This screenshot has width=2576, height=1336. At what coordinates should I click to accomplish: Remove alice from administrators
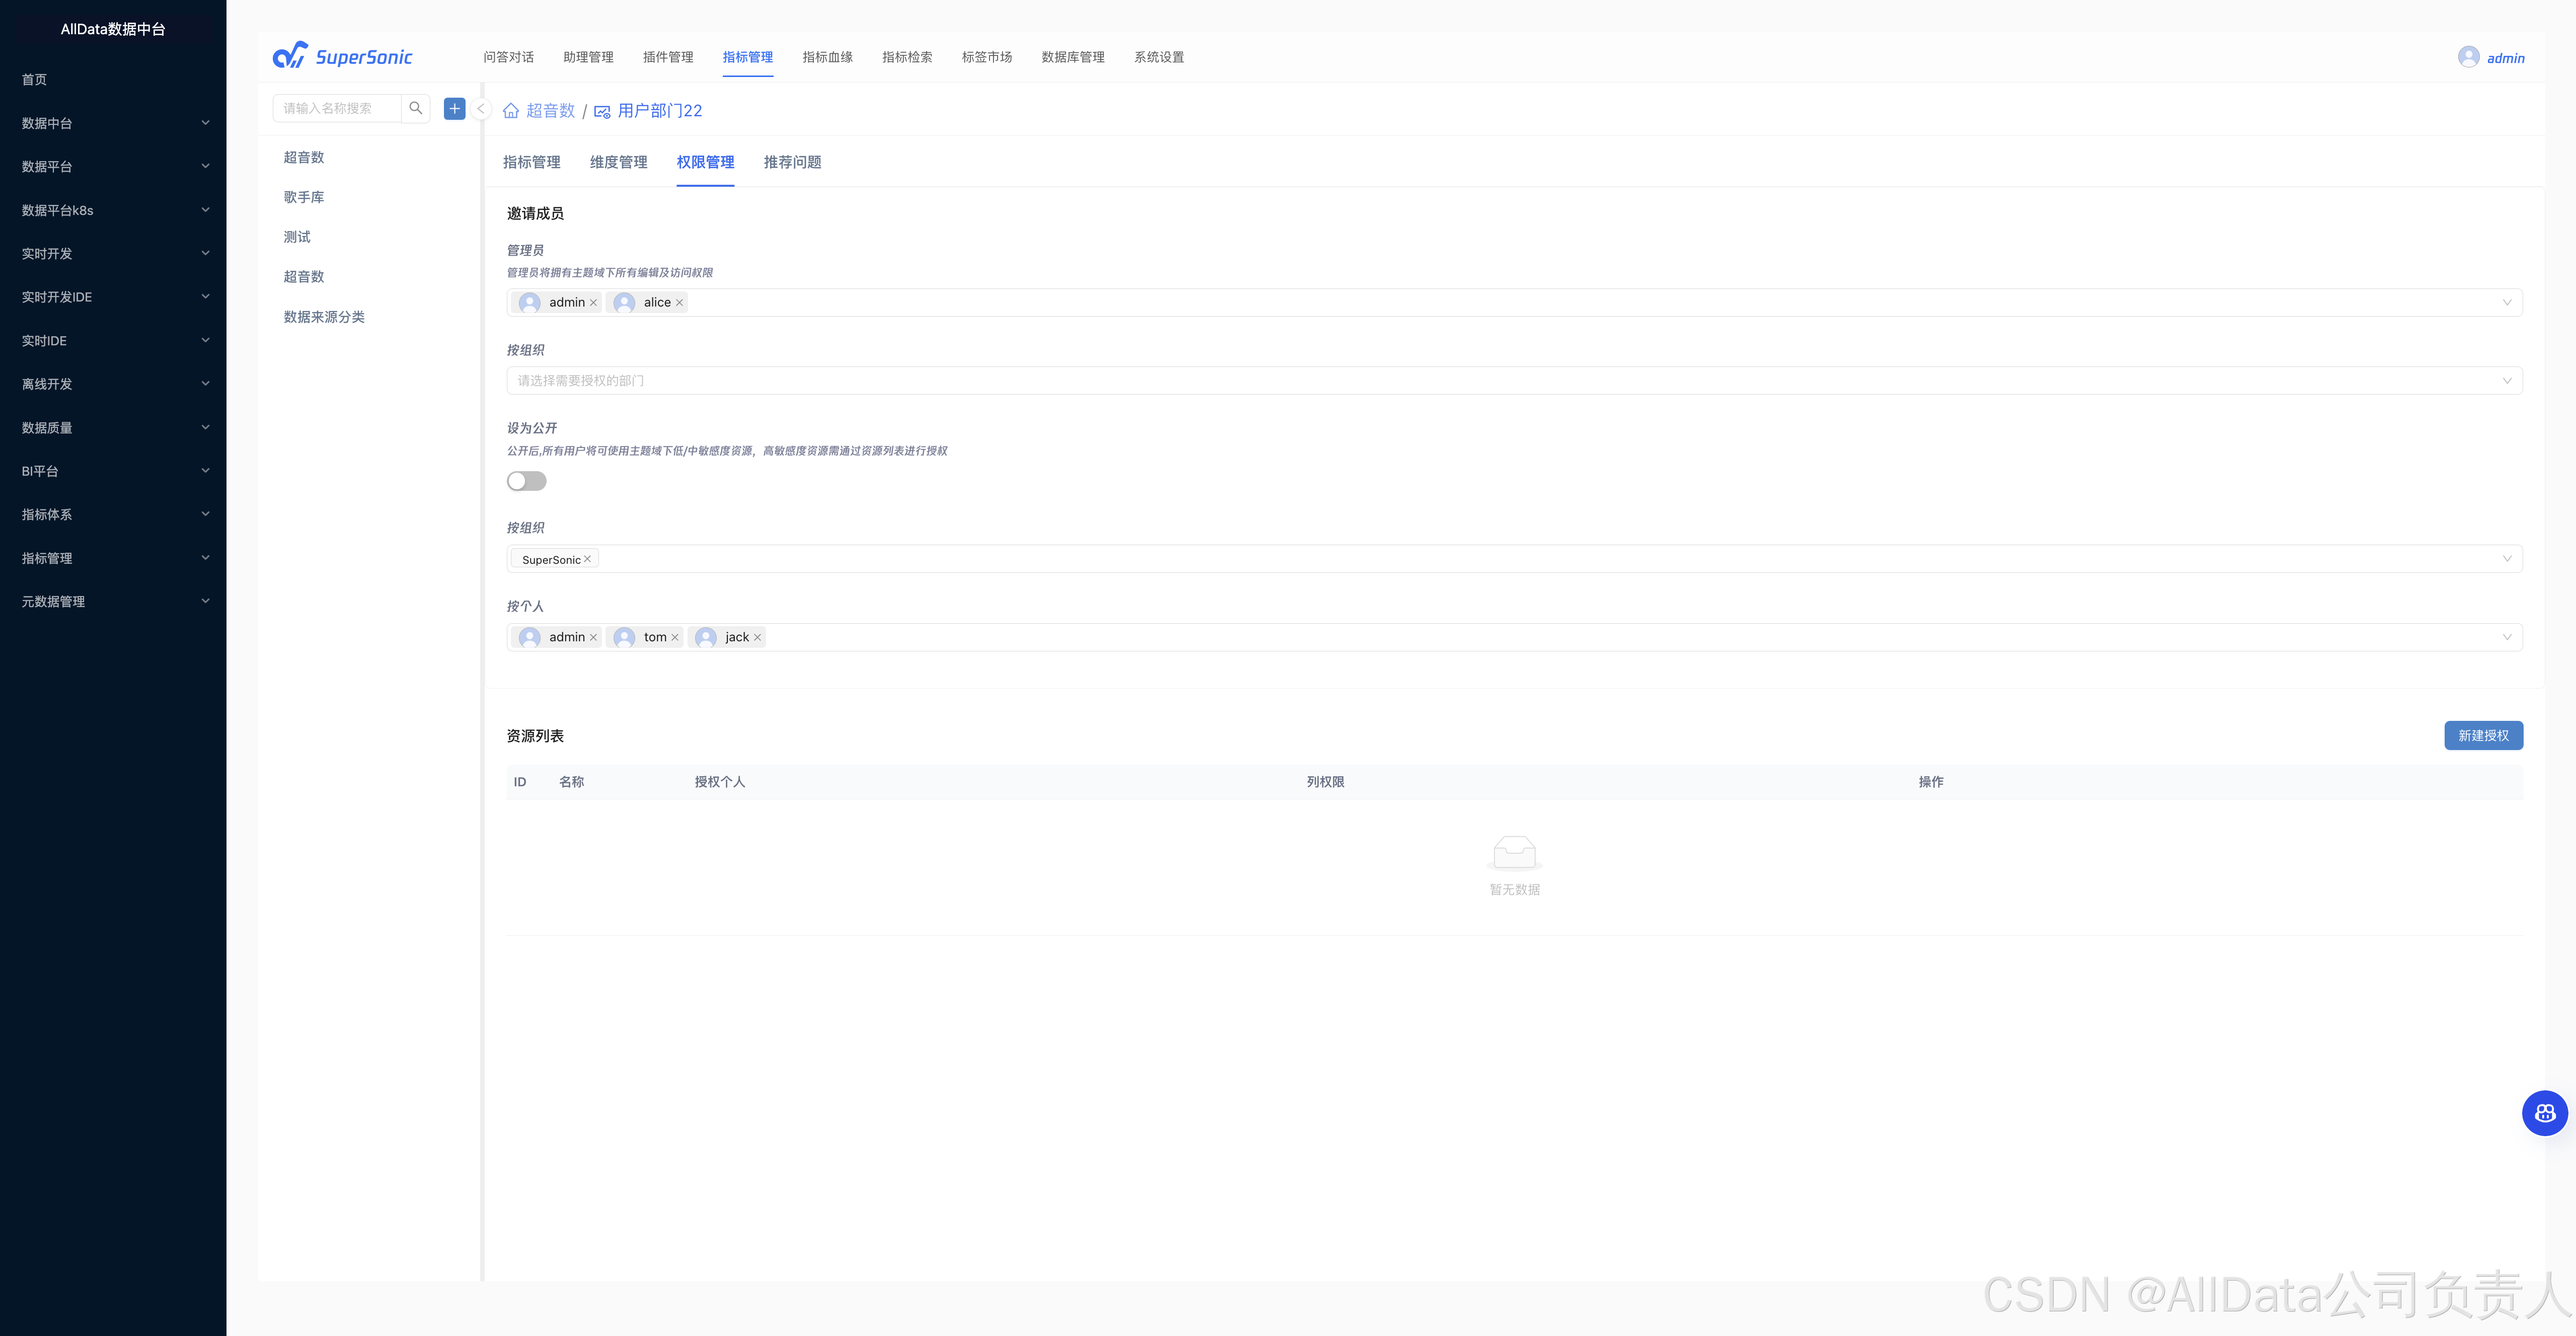click(680, 303)
